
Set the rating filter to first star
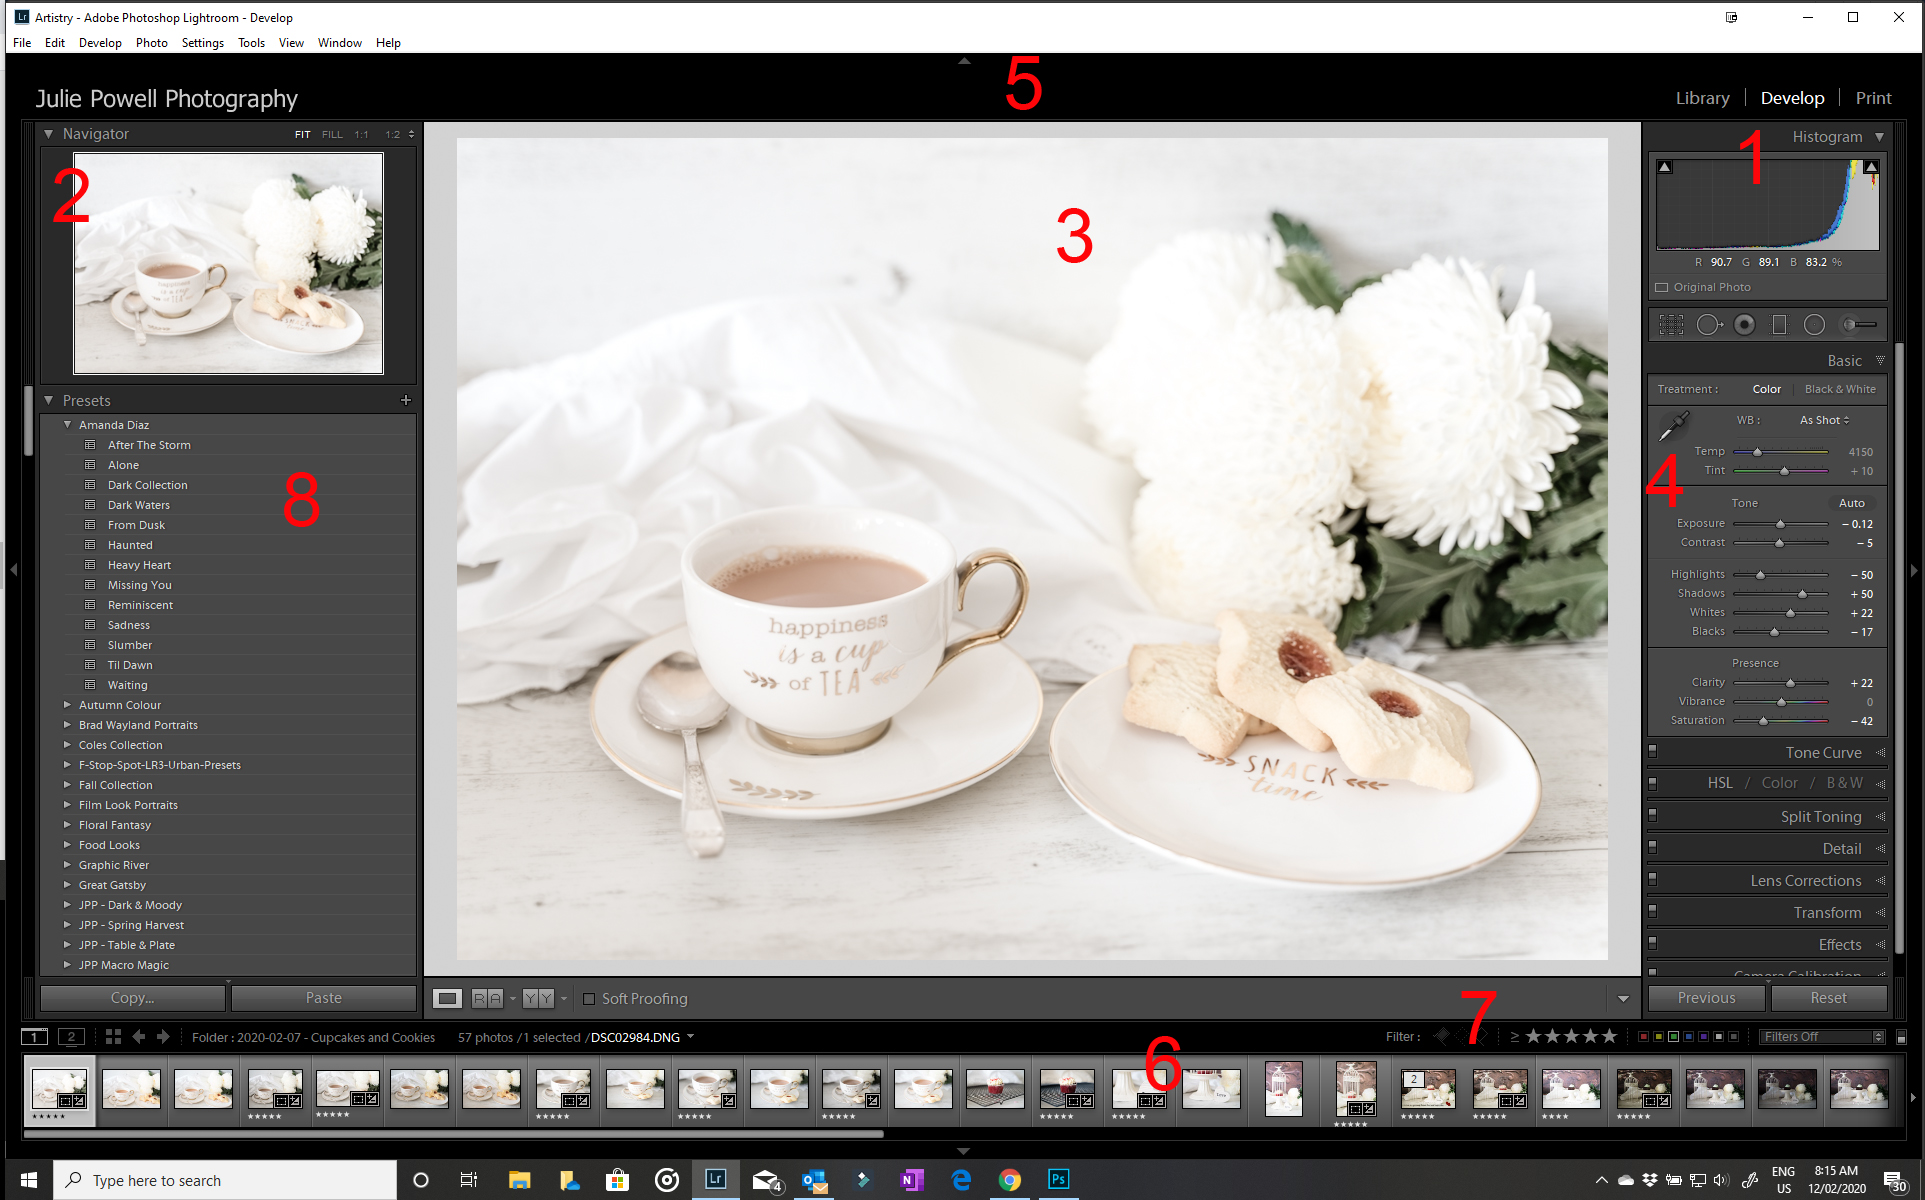coord(1533,1036)
